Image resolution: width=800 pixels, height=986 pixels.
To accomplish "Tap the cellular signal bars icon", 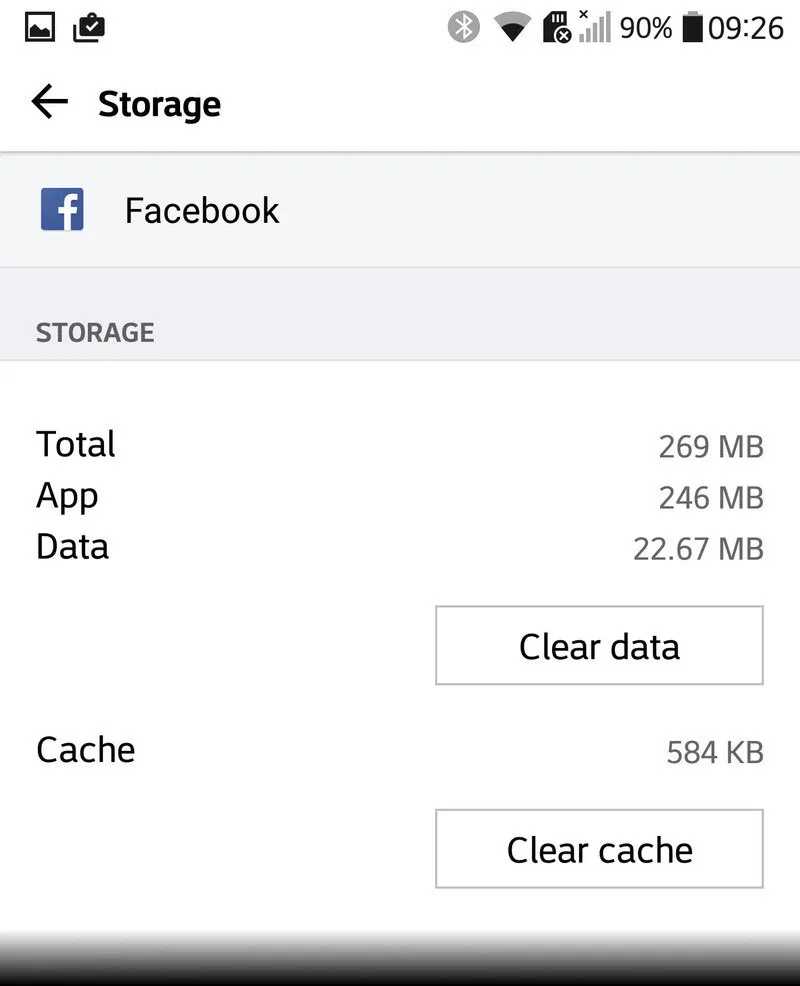I will (x=594, y=27).
